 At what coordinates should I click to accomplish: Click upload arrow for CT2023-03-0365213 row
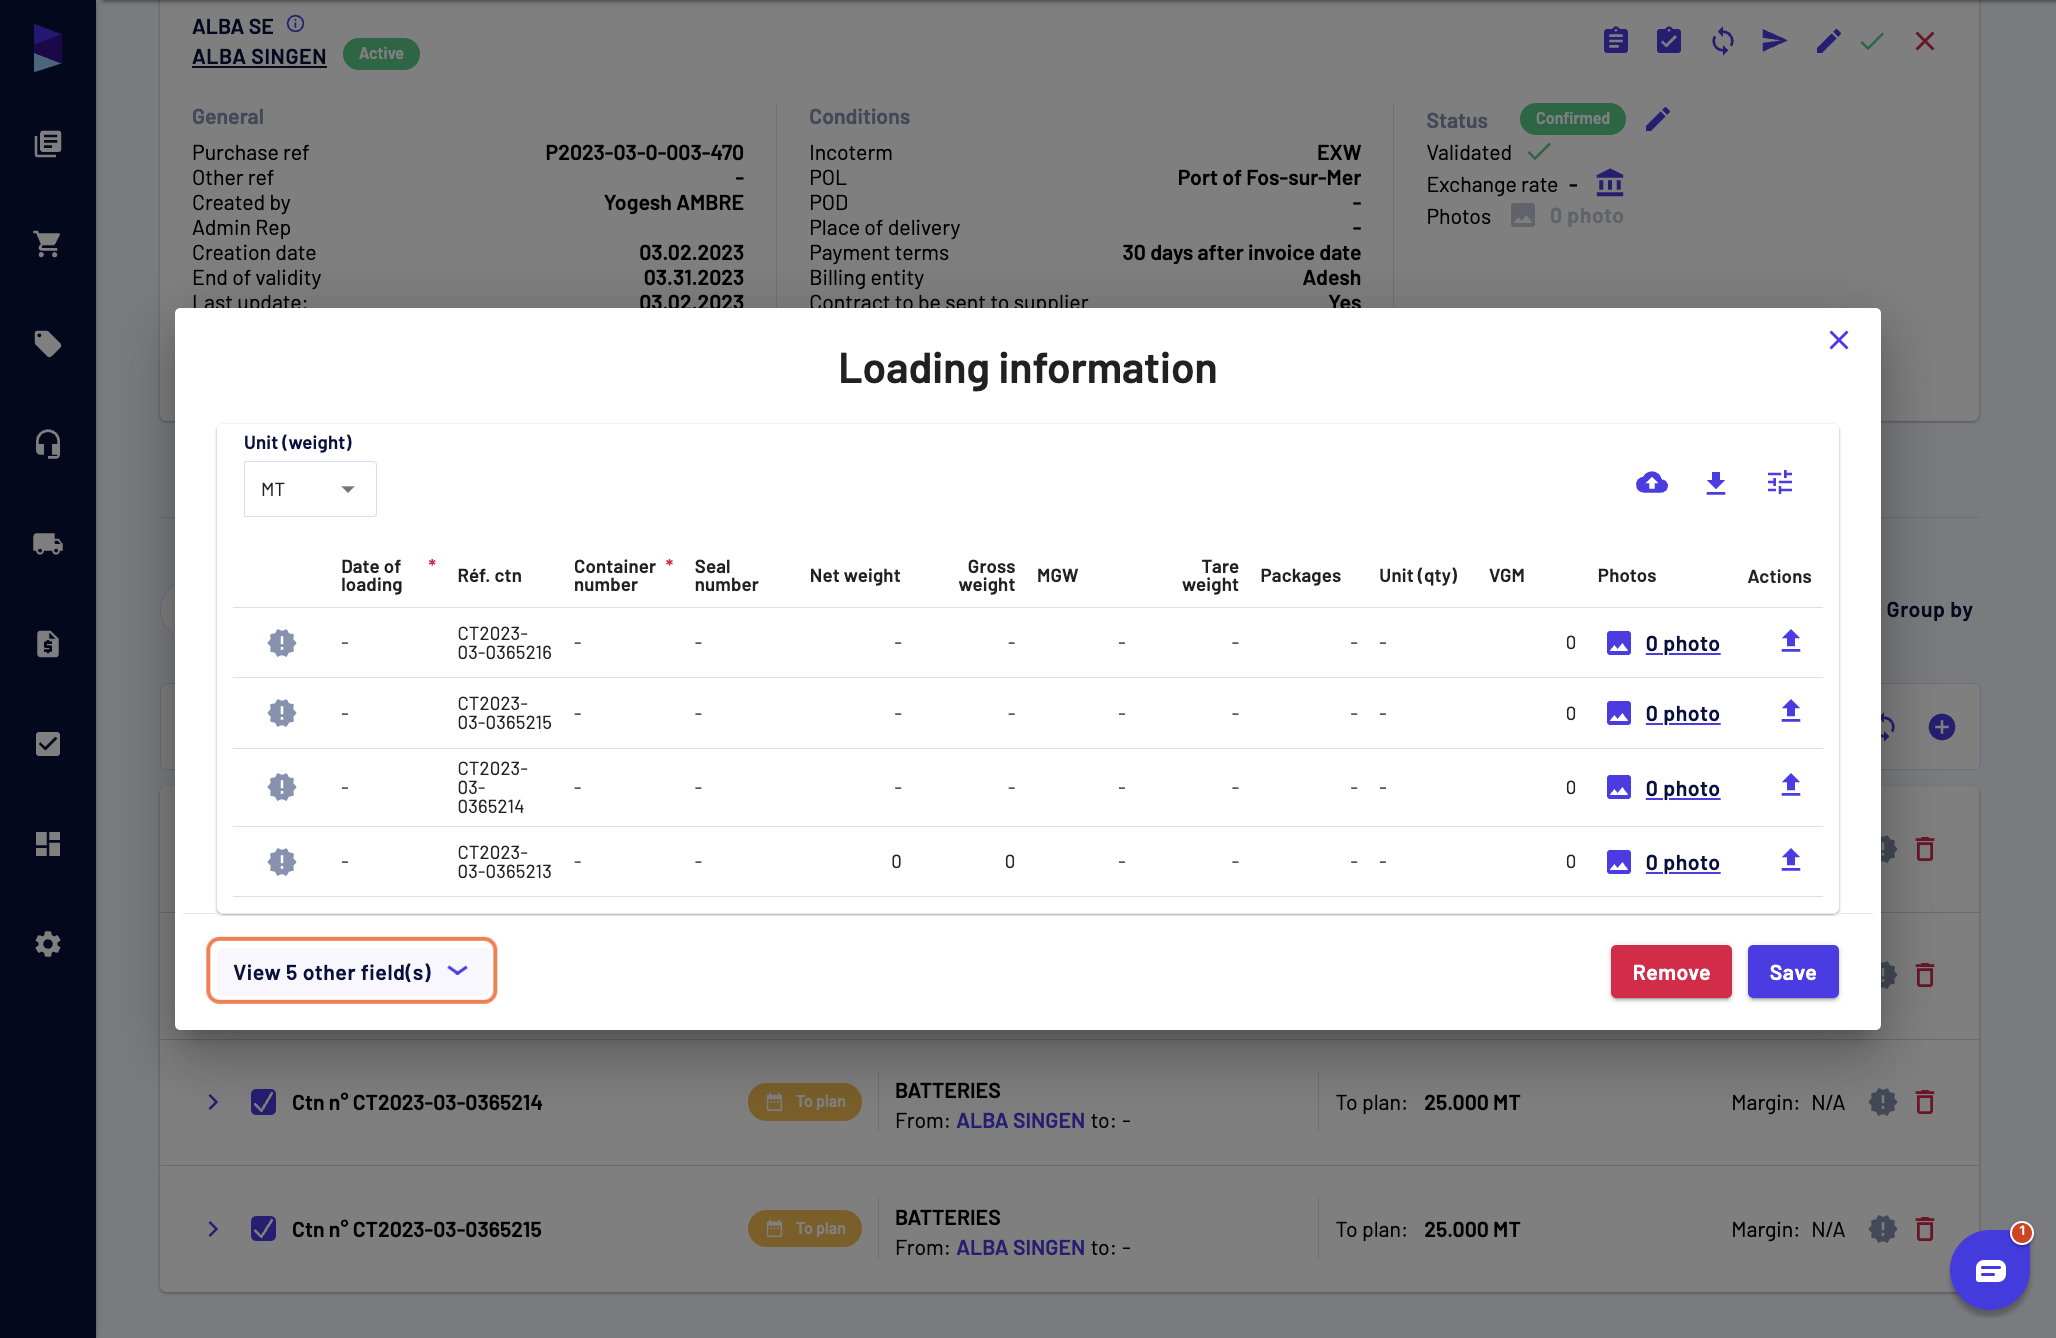tap(1791, 860)
